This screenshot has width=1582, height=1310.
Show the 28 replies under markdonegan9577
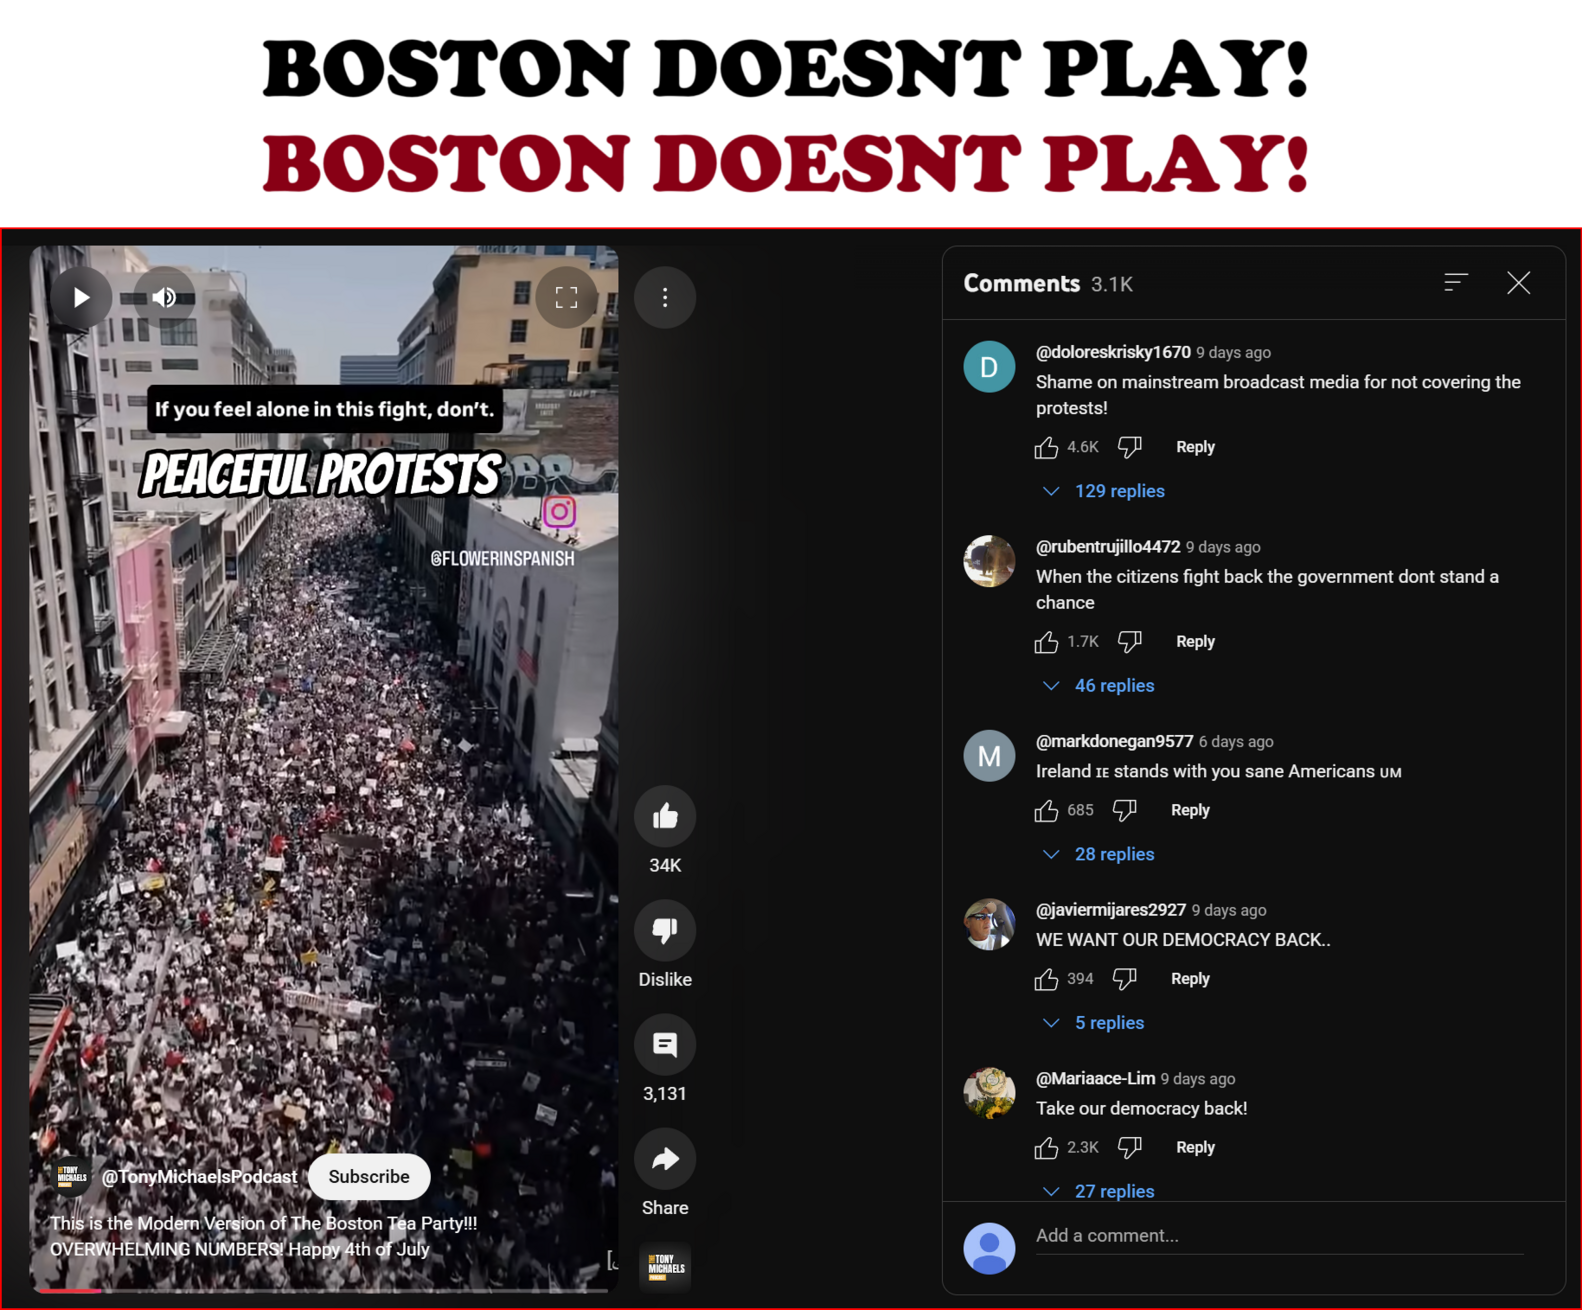1099,854
